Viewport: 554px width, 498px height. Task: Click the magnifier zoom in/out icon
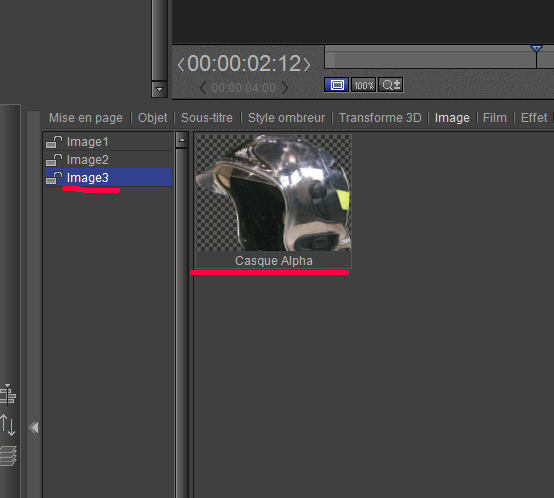[x=391, y=85]
